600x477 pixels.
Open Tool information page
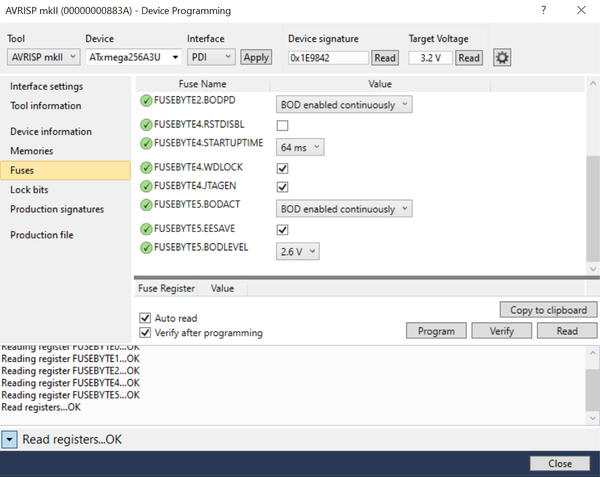coord(46,106)
